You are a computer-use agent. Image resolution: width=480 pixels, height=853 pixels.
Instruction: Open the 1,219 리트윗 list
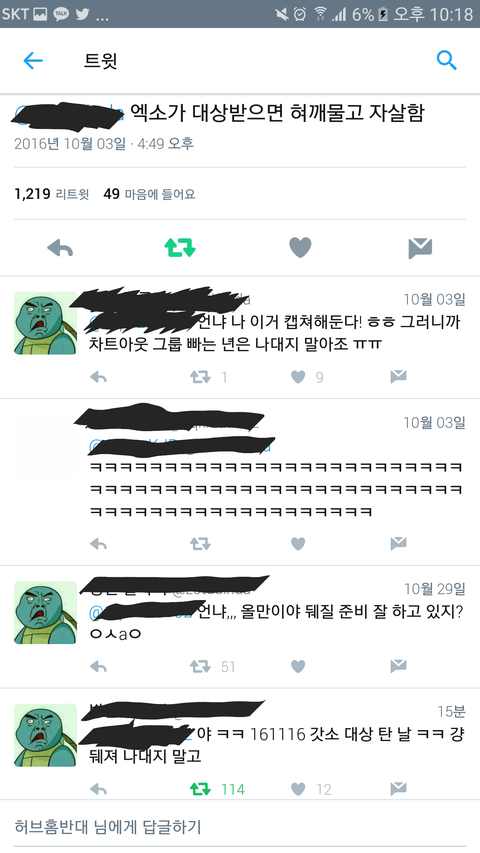point(52,194)
